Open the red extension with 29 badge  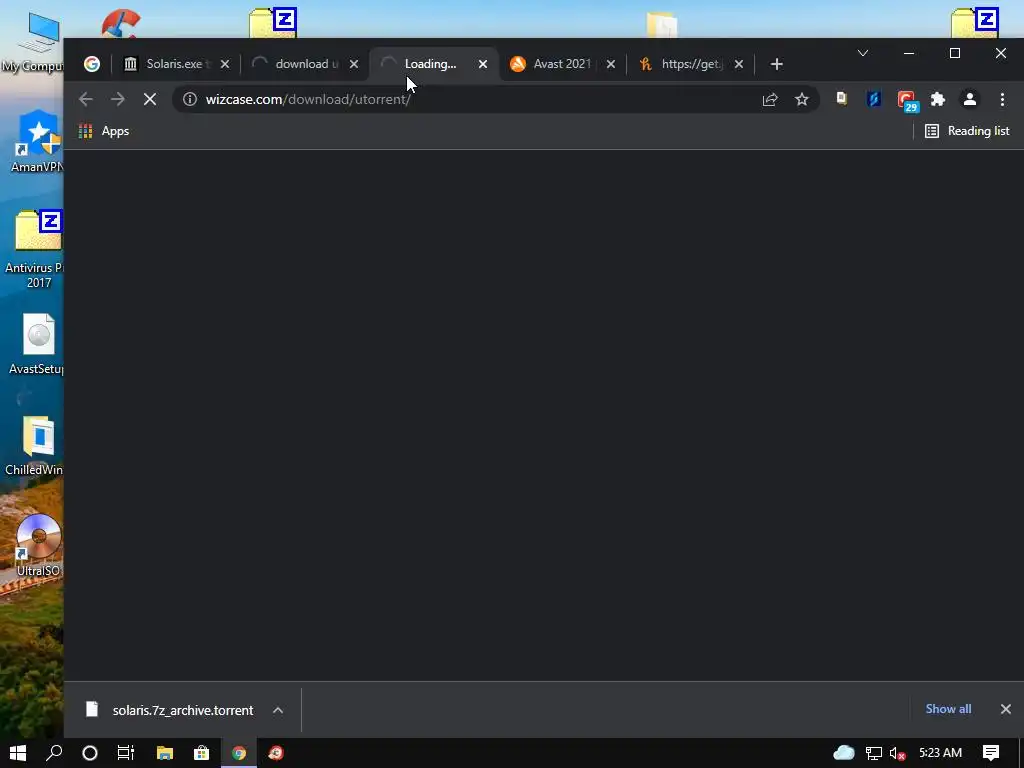point(908,101)
